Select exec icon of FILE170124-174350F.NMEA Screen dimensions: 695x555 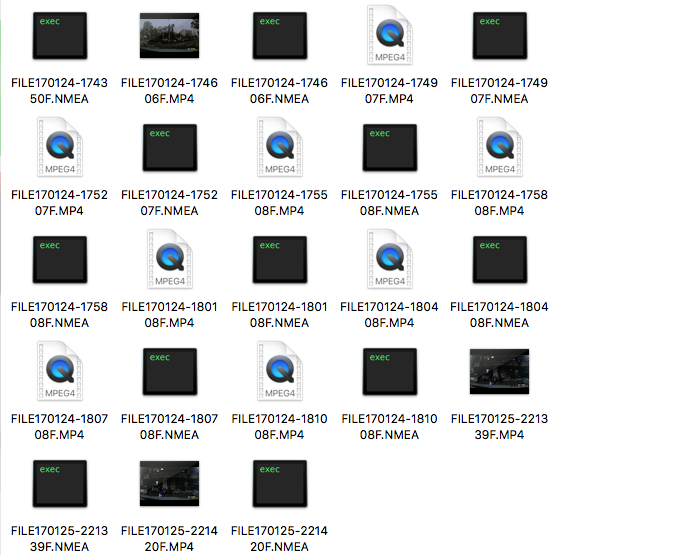point(60,35)
